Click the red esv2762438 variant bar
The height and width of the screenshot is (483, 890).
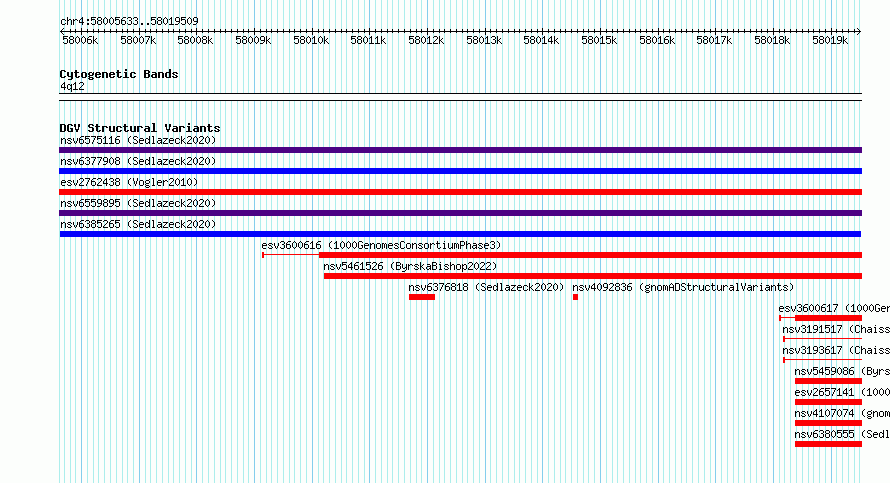point(460,192)
